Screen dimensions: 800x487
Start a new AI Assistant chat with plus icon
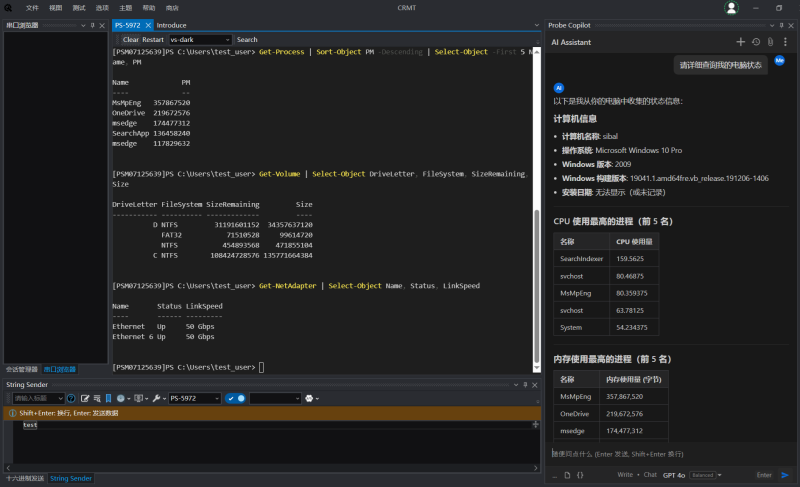click(740, 42)
